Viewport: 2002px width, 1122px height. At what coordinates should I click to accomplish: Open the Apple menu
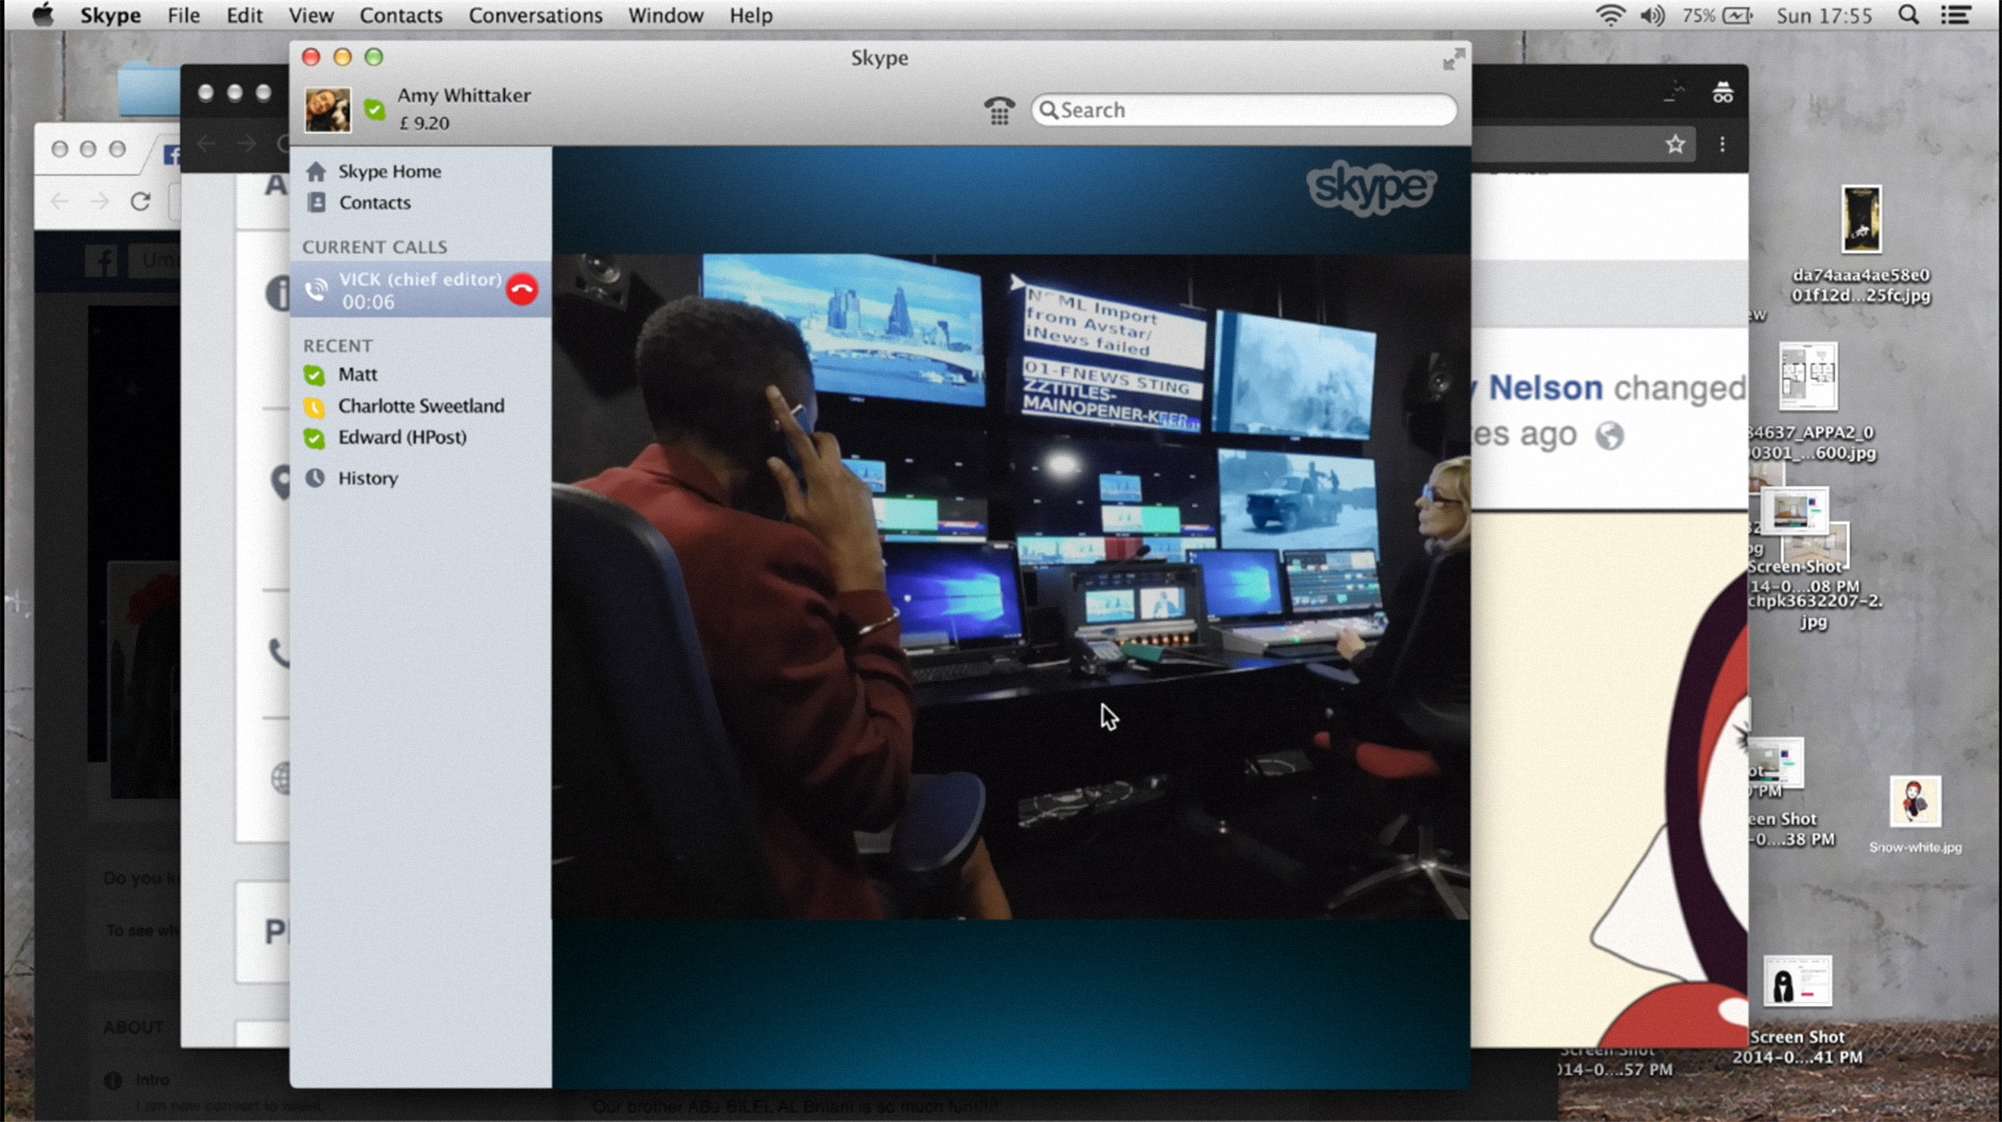(42, 15)
